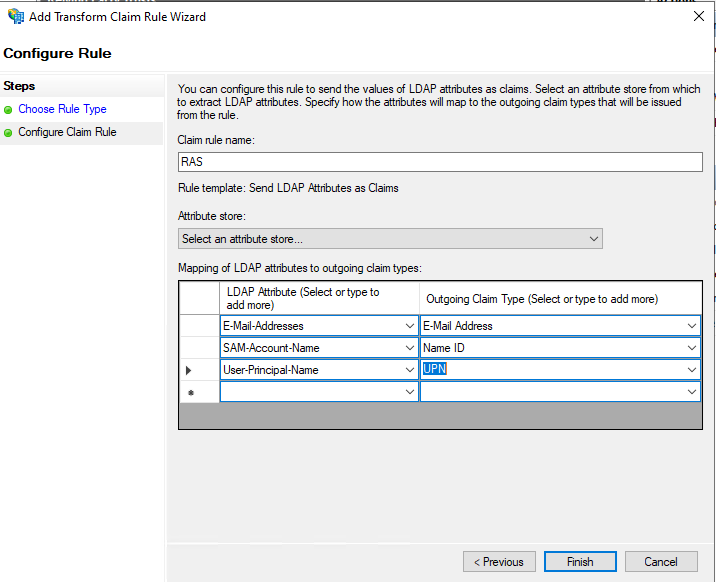Expand E-Mail-Addresses LDAP attribute dropdown
The image size is (716, 582).
(410, 326)
